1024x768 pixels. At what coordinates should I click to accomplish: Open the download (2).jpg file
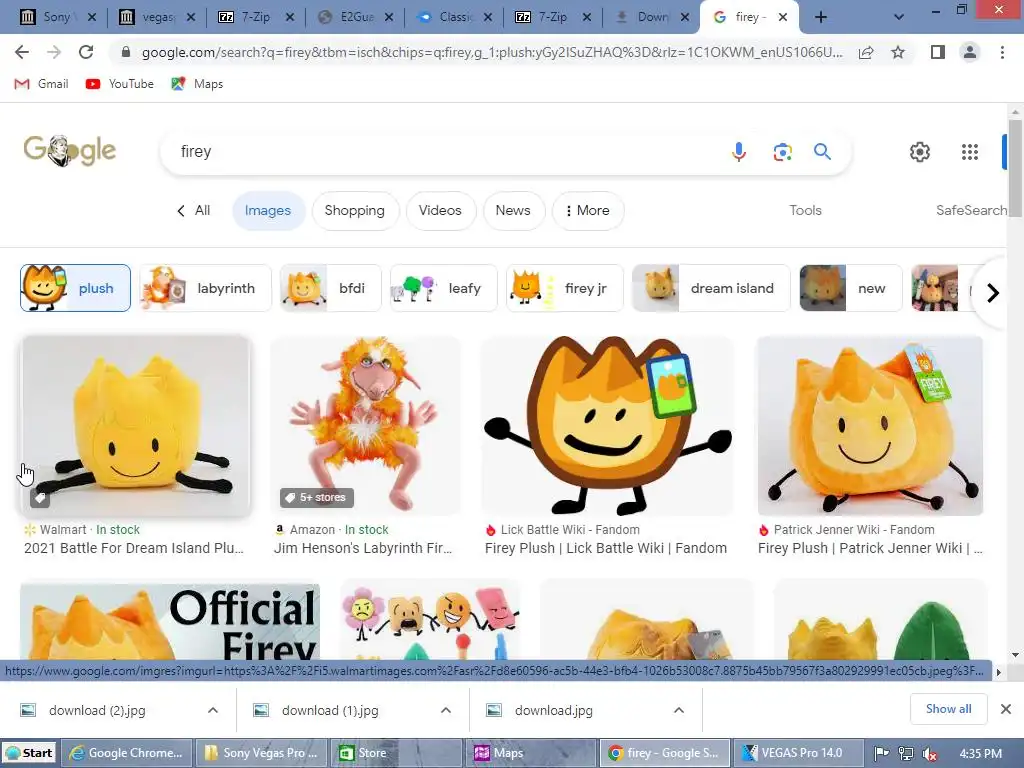pos(97,710)
